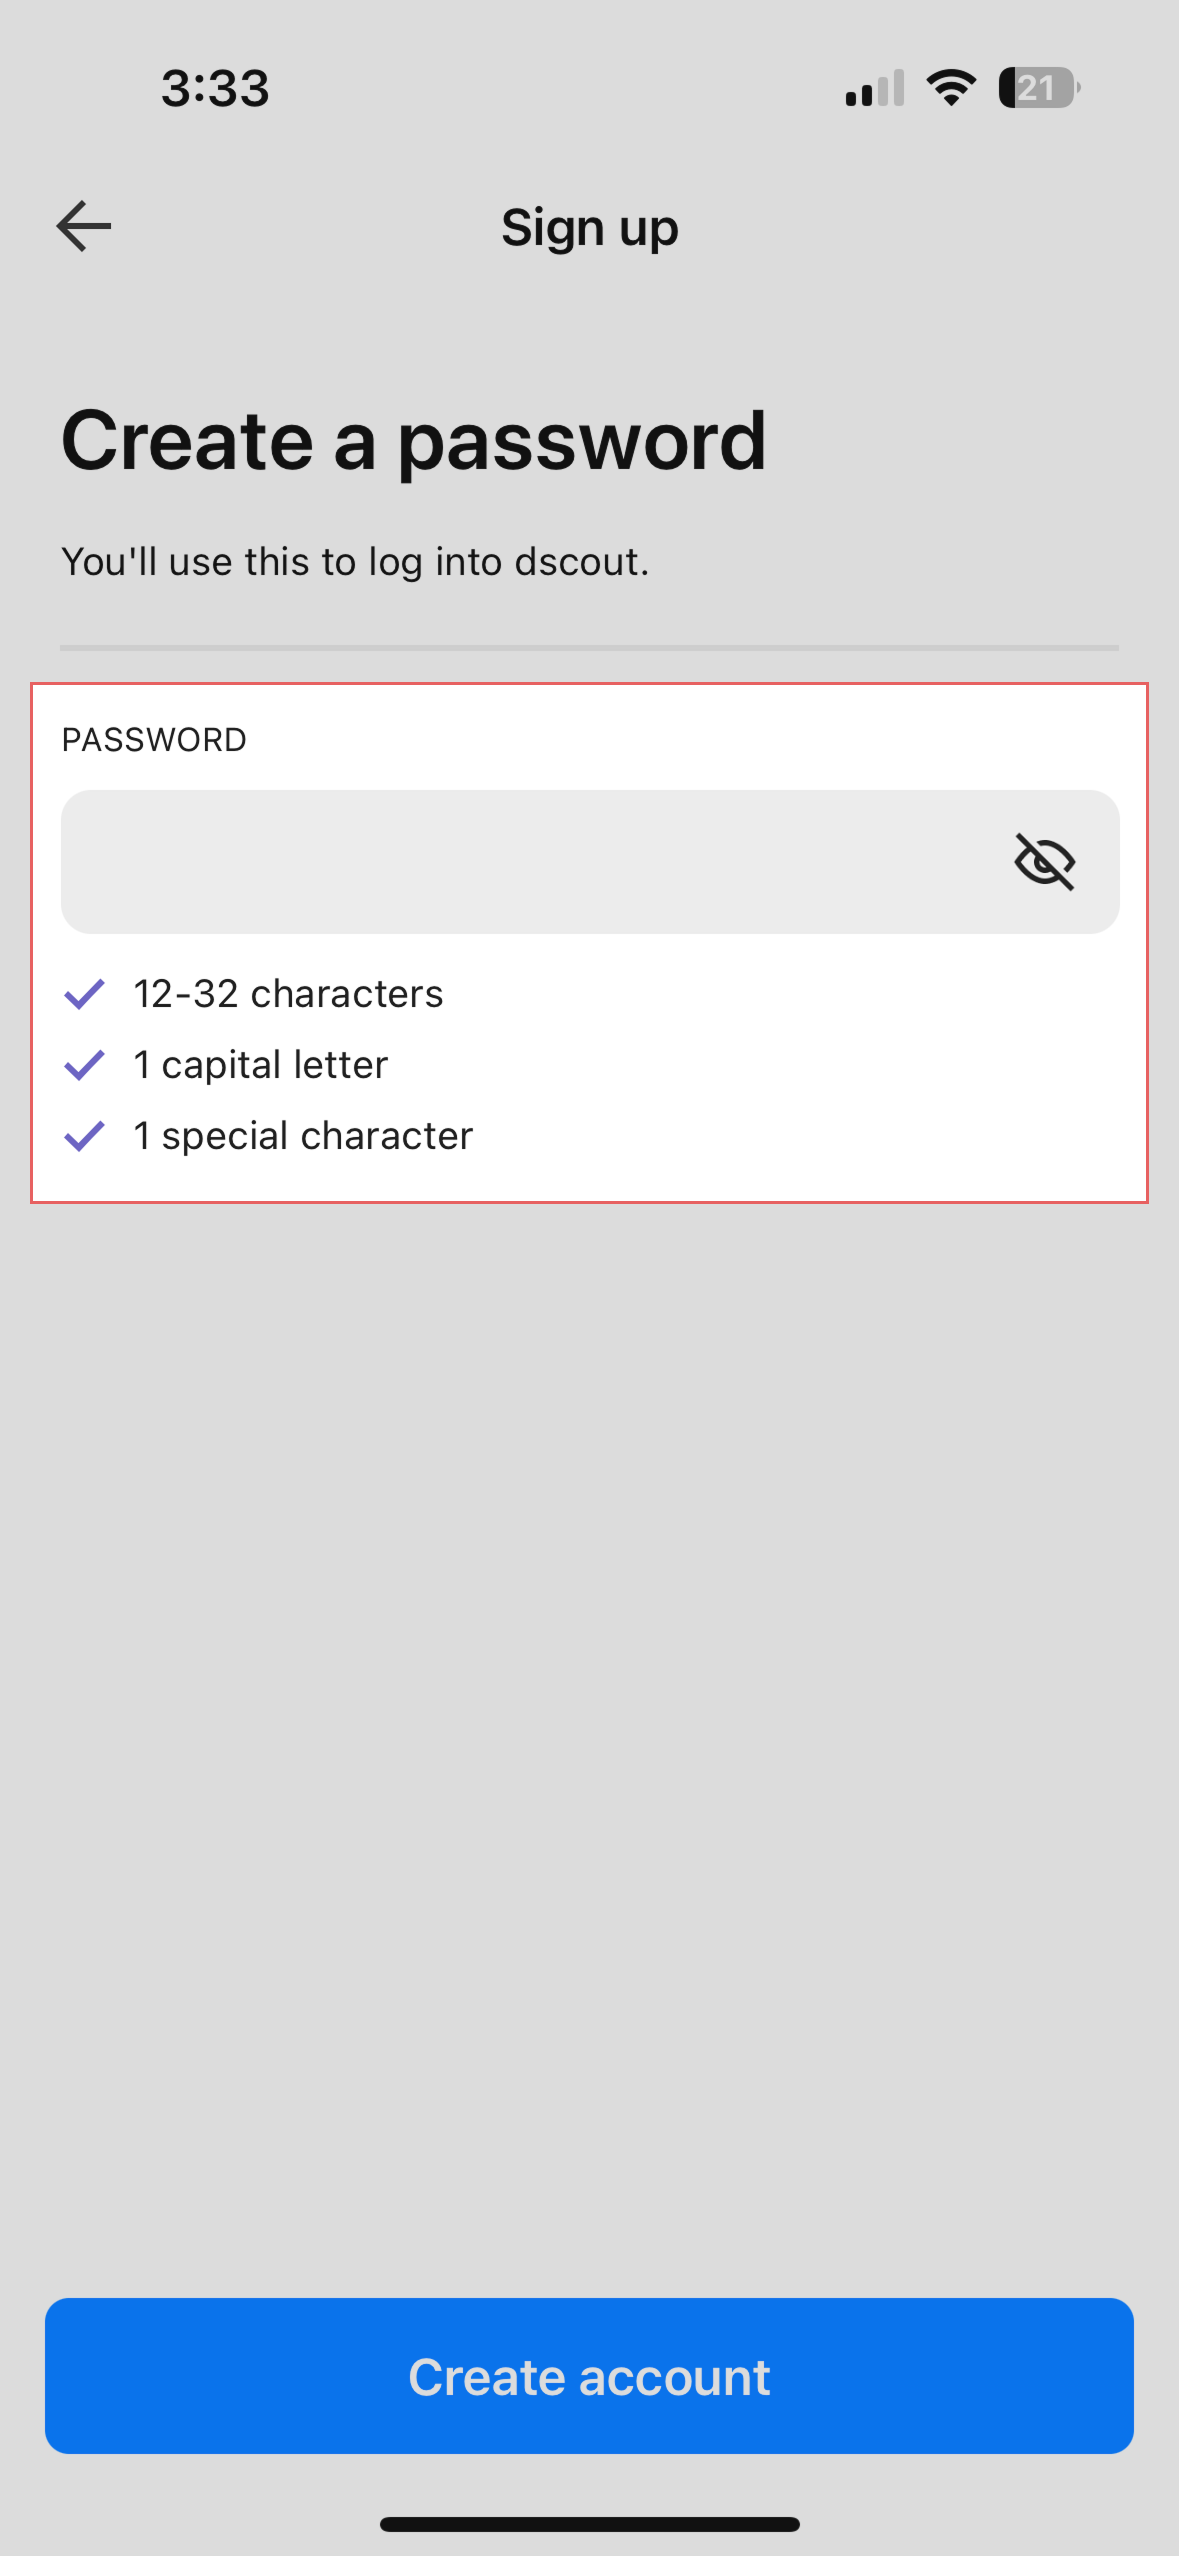This screenshot has width=1179, height=2556.
Task: Toggle password visibility eye icon
Action: (1044, 862)
